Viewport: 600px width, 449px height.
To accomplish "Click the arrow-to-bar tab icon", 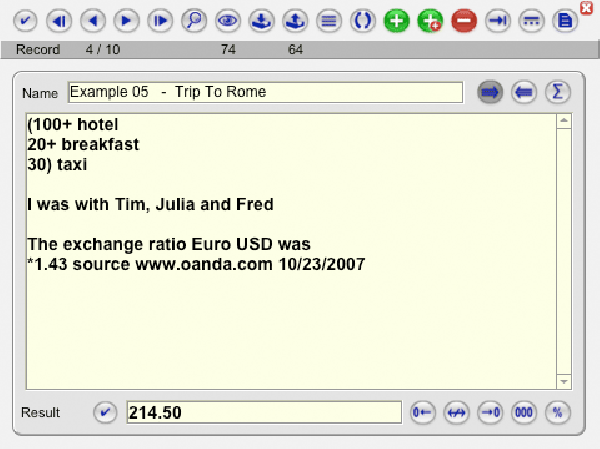I will click(498, 21).
